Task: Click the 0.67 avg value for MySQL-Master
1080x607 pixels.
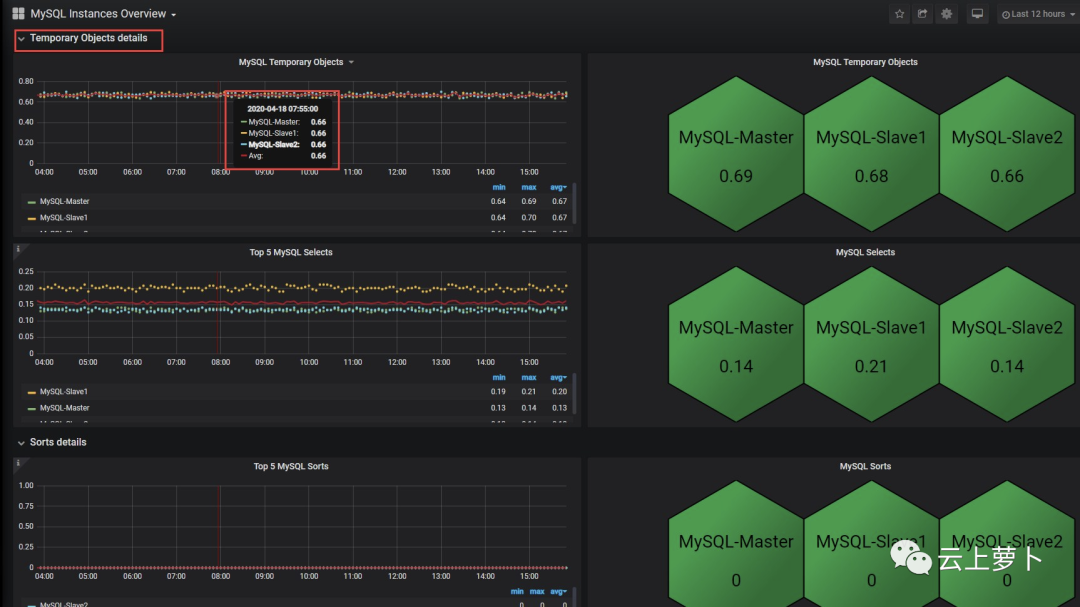Action: pos(559,201)
